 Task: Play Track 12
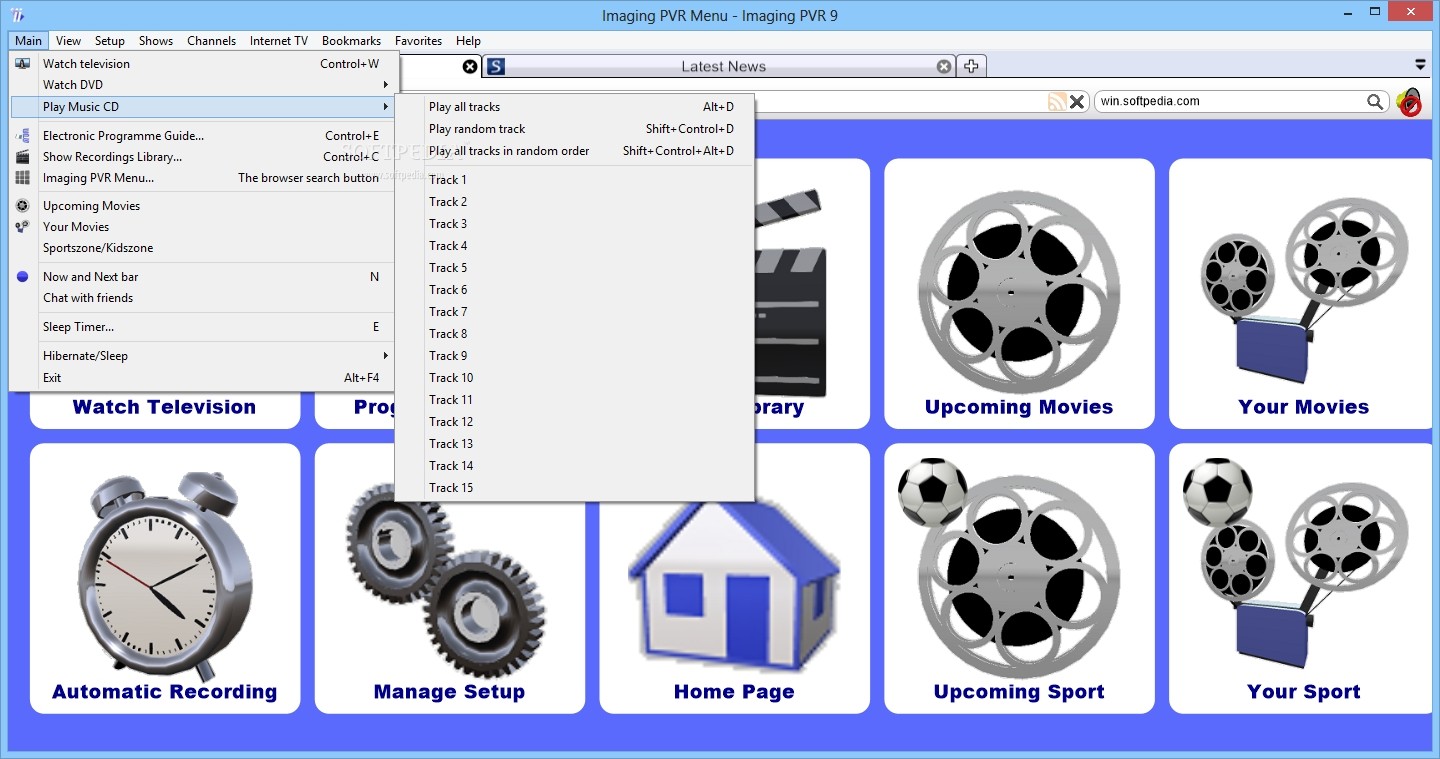574,422
